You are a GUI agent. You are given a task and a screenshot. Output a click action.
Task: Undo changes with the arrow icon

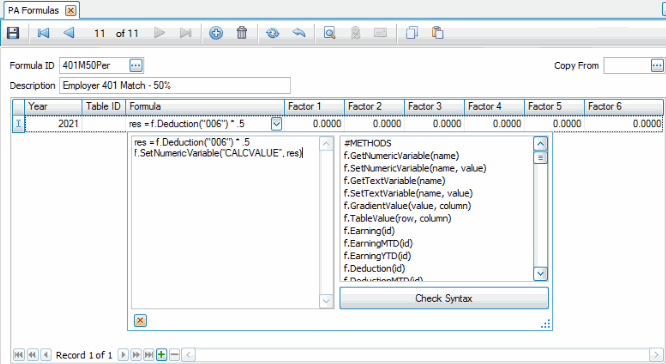pyautogui.click(x=299, y=33)
